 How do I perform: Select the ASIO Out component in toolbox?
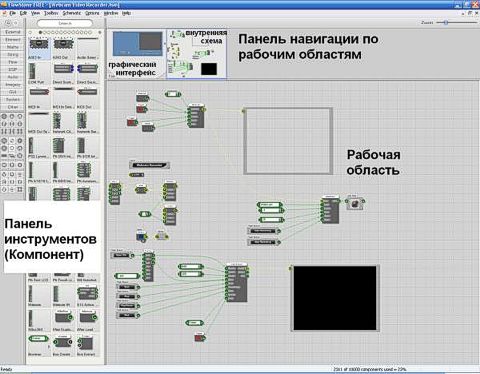pos(63,48)
